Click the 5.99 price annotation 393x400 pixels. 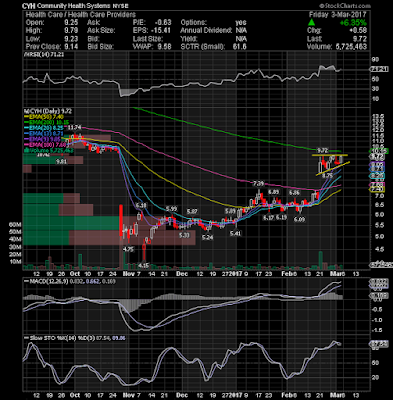click(x=171, y=209)
